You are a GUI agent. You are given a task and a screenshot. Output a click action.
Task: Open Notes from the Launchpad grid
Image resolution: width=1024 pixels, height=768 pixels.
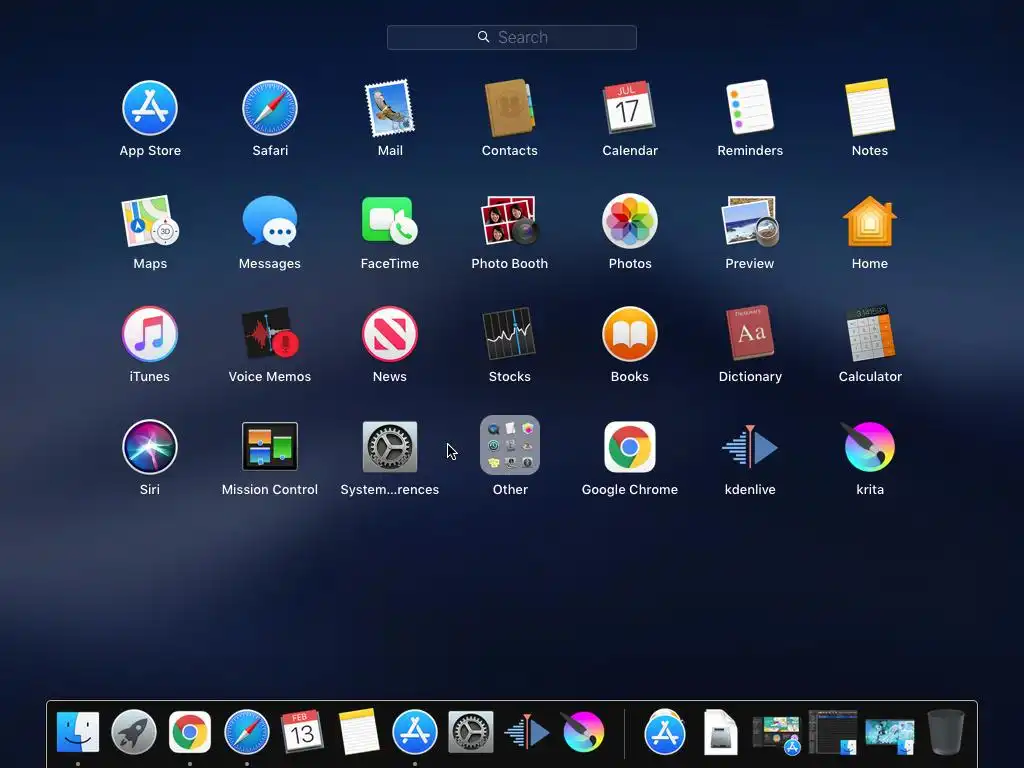click(870, 108)
